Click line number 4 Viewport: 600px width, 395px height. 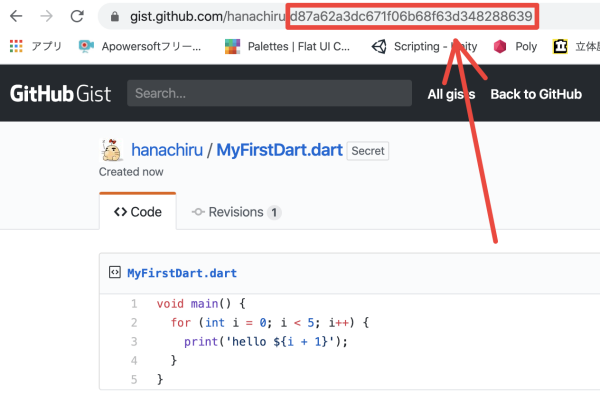coord(134,360)
